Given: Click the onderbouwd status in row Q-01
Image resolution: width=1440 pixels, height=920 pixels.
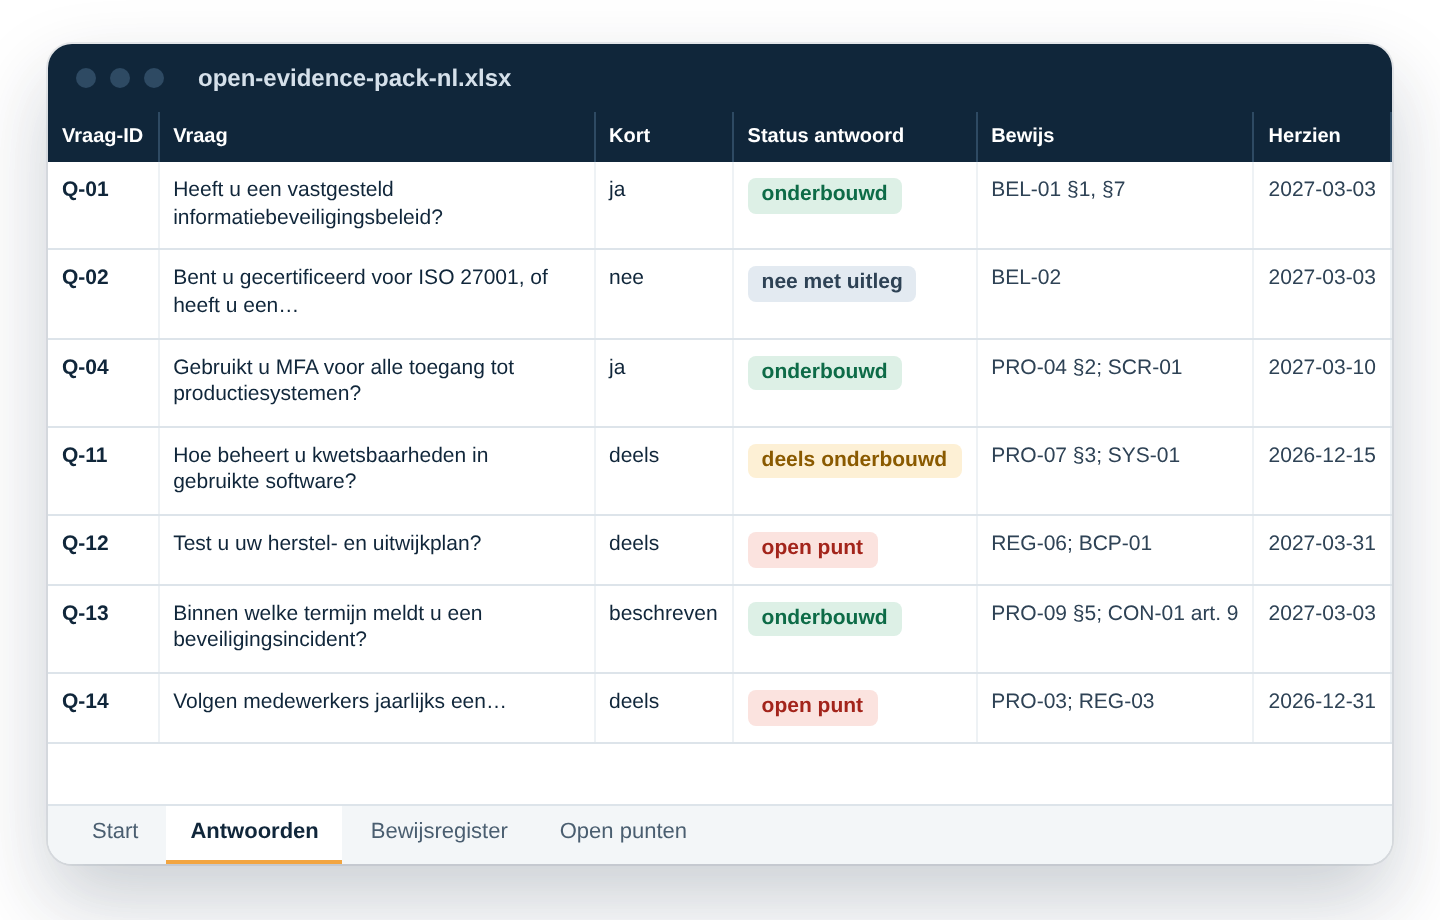Looking at the screenshot, I should (x=824, y=195).
